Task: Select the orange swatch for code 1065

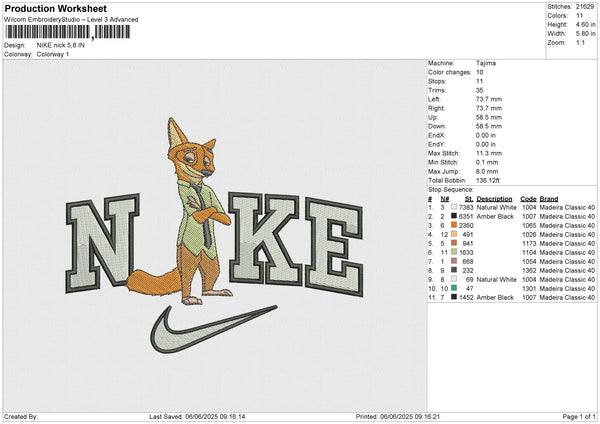Action: tap(454, 225)
